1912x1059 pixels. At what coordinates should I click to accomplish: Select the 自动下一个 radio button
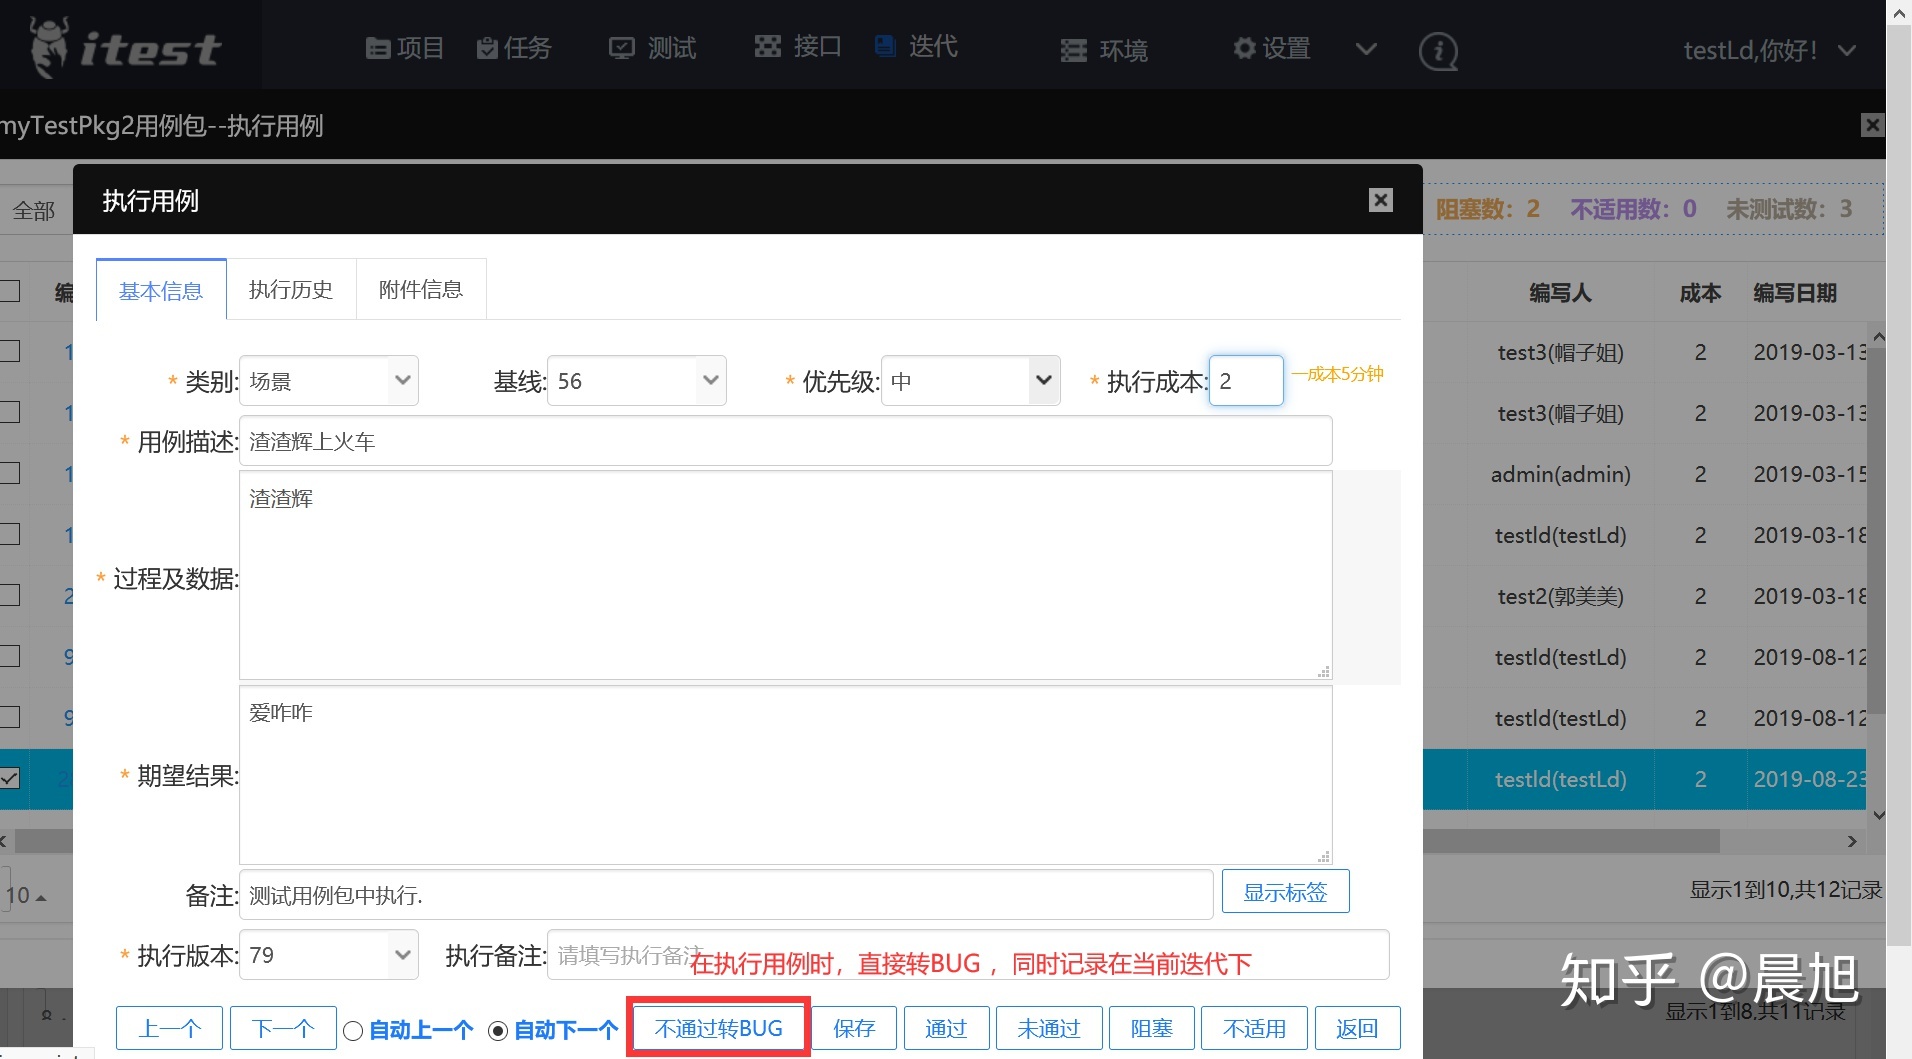[x=498, y=1030]
